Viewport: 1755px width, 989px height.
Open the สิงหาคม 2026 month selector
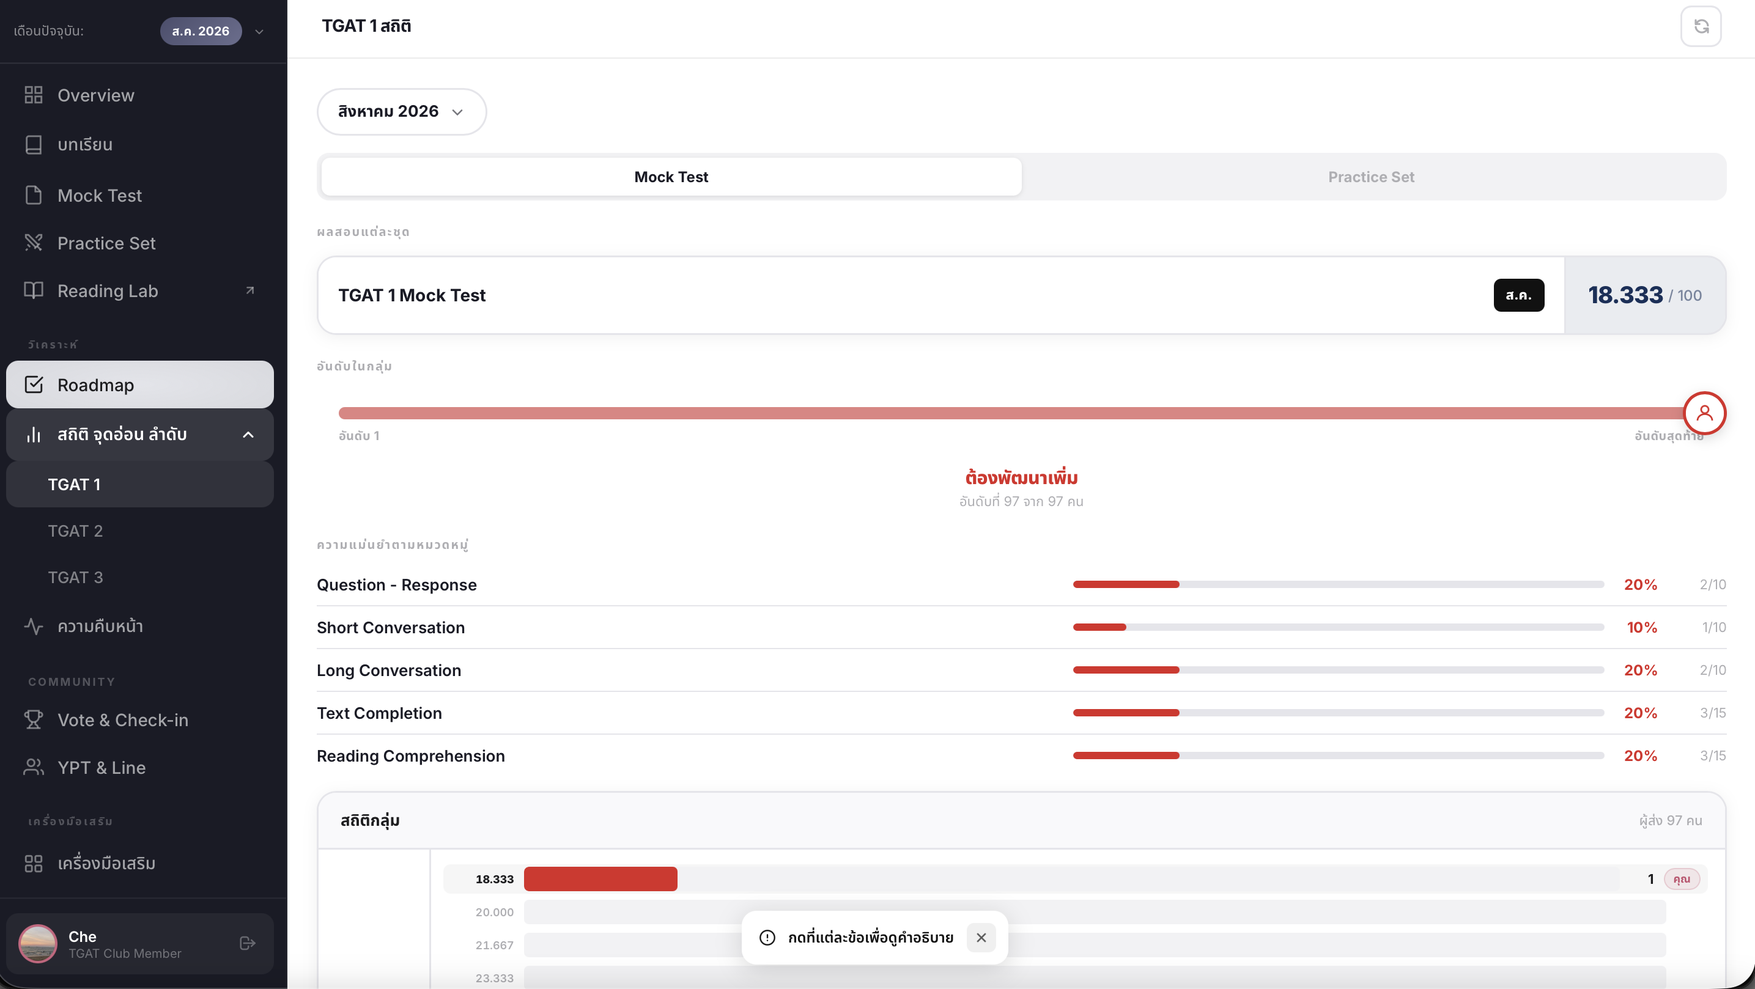(402, 111)
